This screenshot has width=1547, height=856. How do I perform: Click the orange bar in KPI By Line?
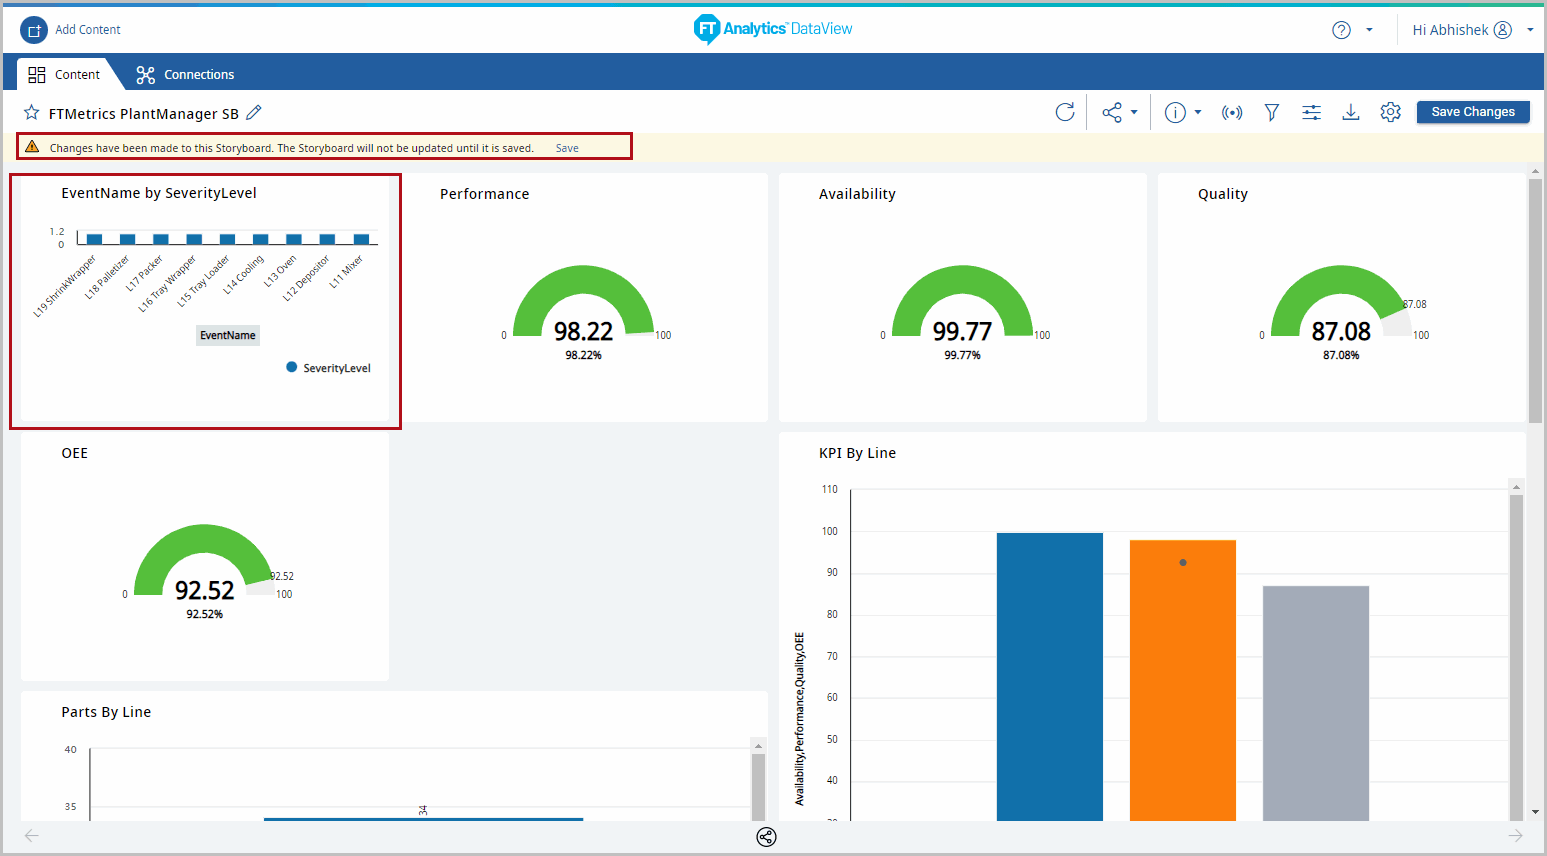pyautogui.click(x=1183, y=680)
